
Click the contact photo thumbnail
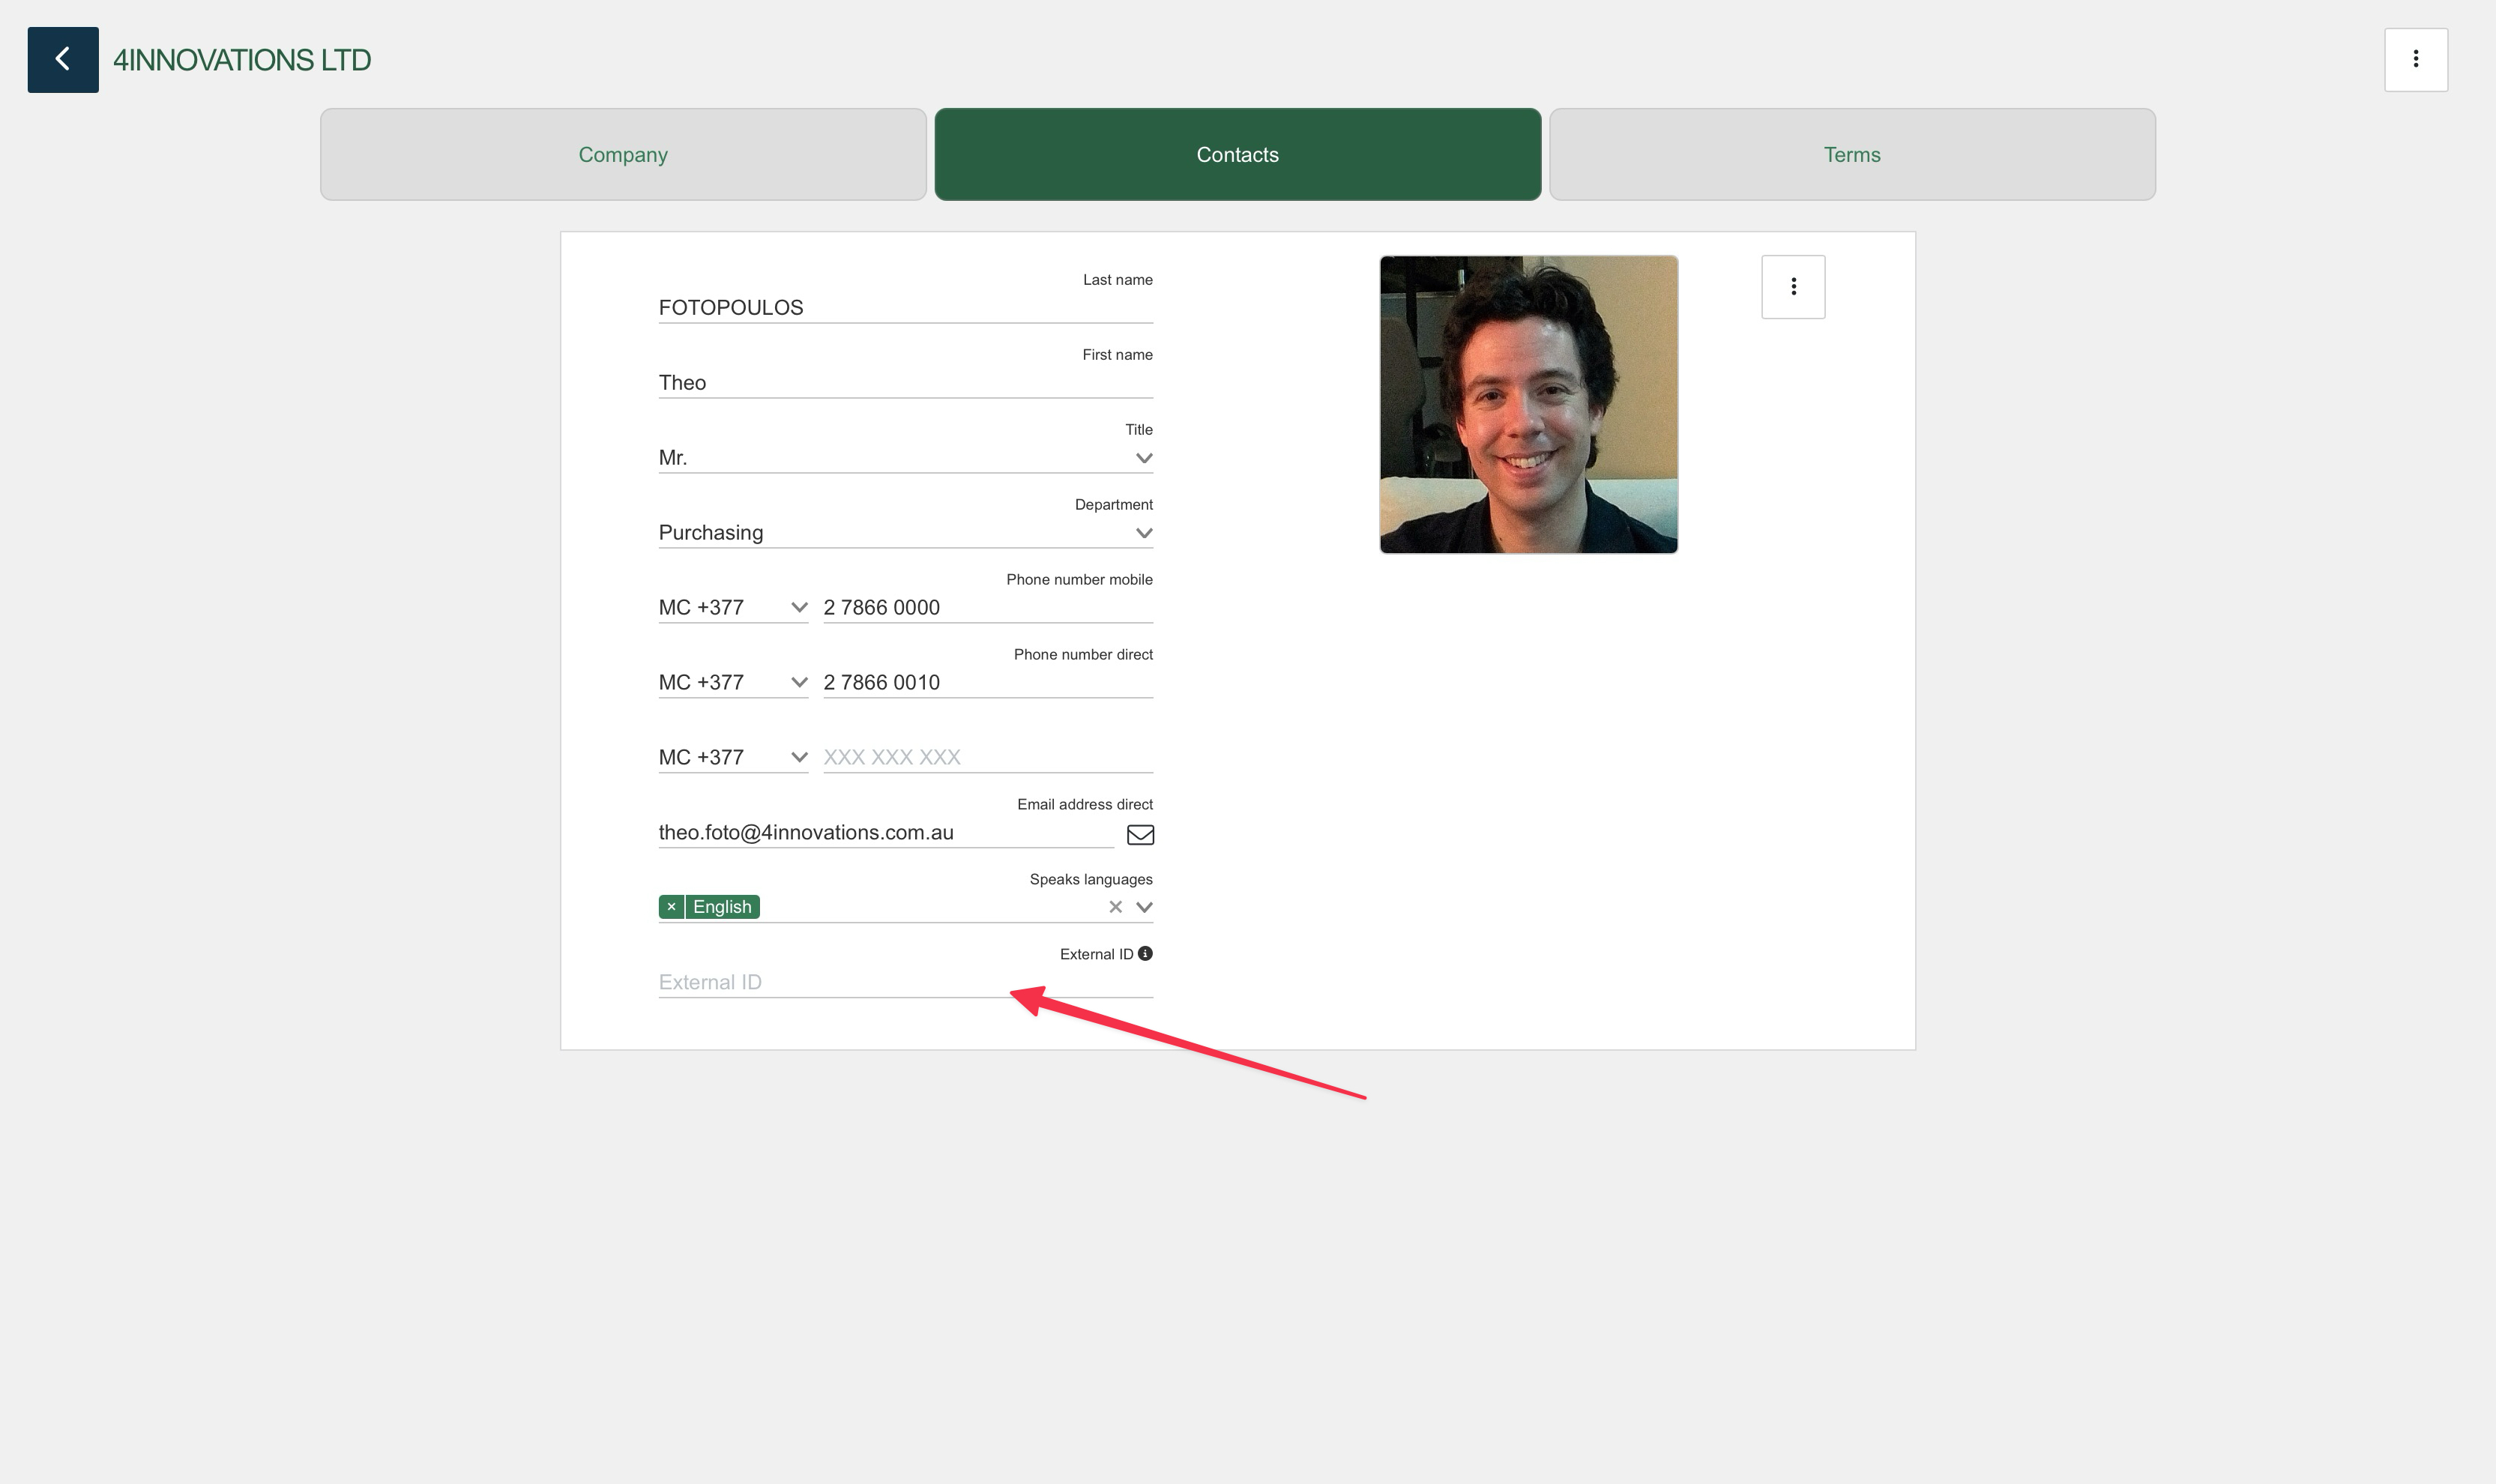(1527, 404)
